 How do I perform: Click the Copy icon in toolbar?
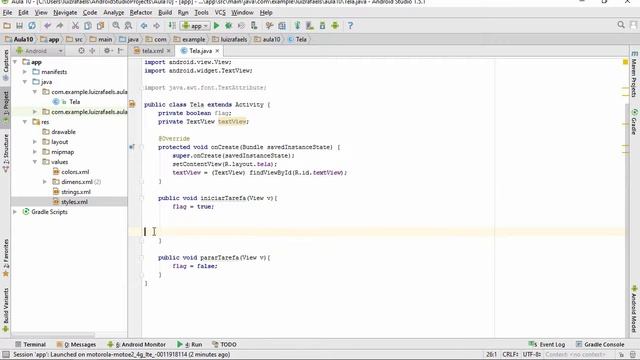87,26
